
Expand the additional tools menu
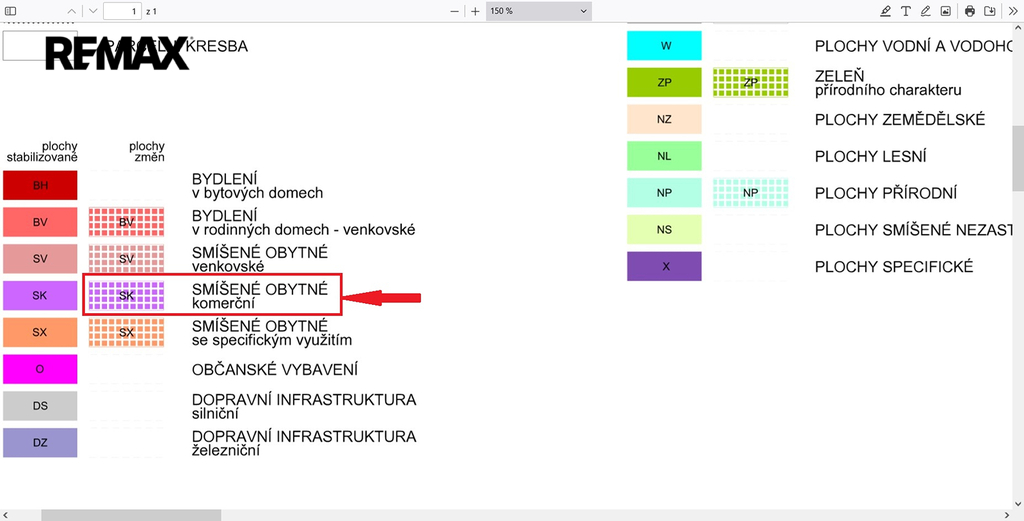(1010, 11)
